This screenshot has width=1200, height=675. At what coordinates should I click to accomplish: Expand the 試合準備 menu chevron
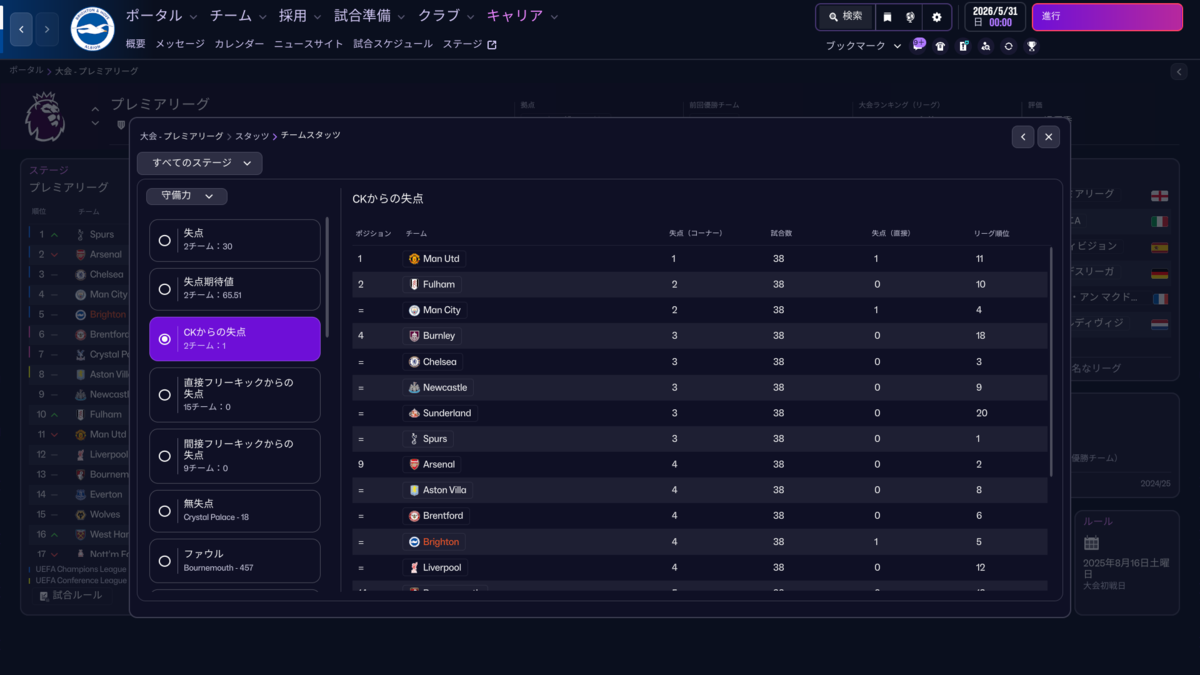click(400, 17)
